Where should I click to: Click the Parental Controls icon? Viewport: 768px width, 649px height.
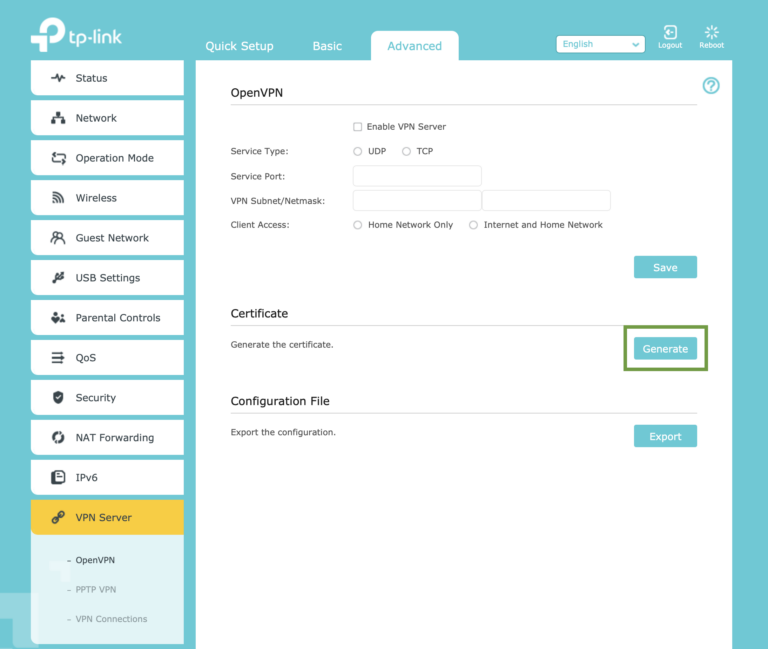click(57, 318)
